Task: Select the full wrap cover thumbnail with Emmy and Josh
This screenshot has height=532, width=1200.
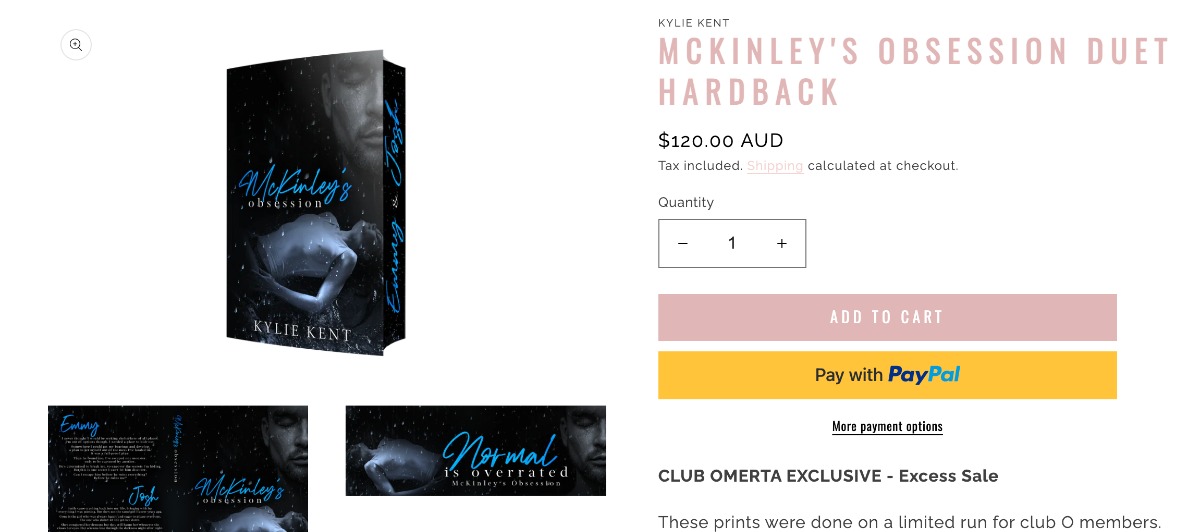Action: 178,469
